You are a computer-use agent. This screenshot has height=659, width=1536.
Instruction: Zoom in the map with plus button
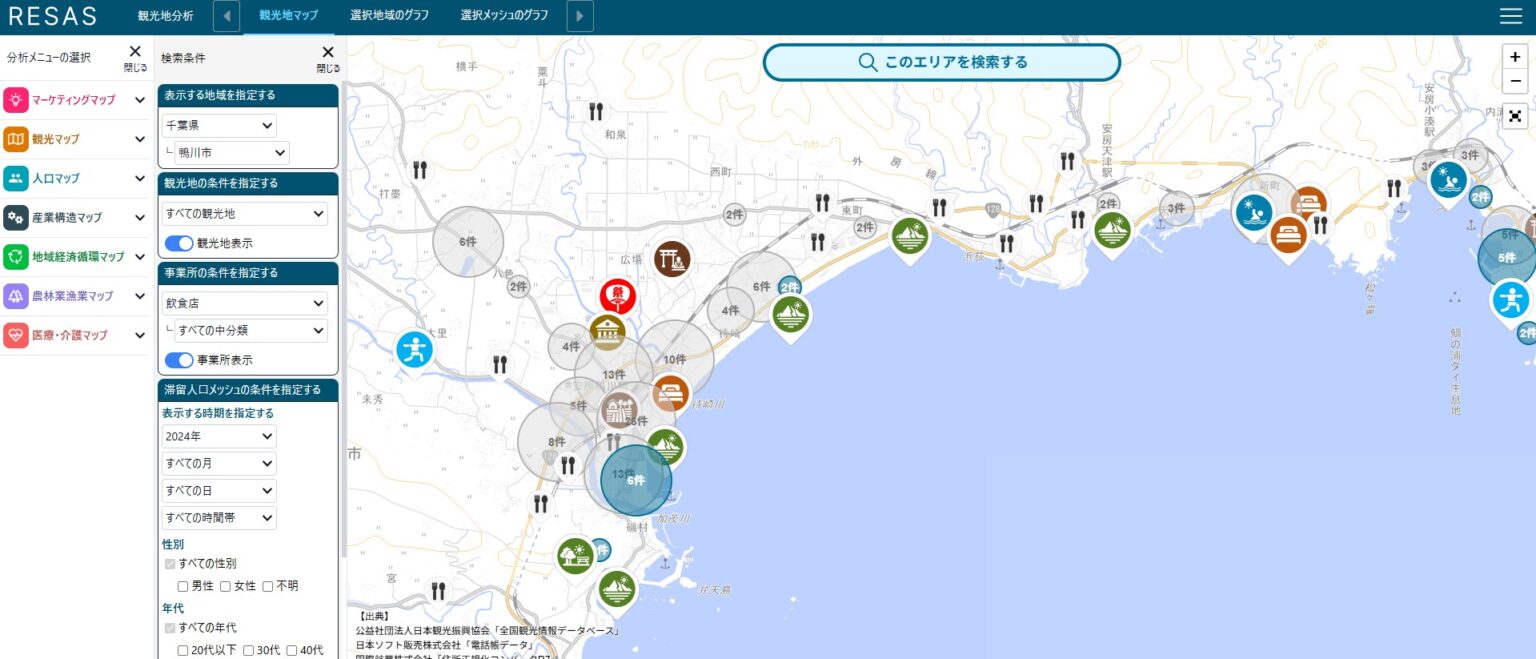coord(1515,57)
